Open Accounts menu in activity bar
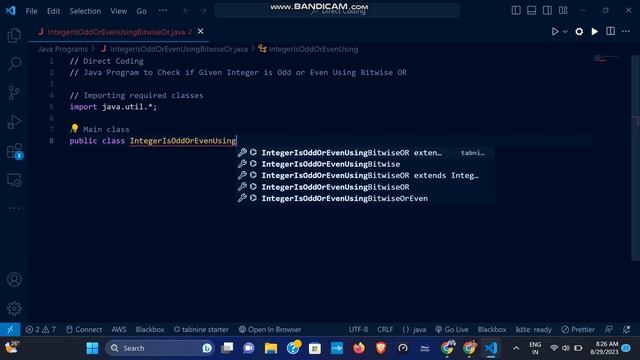 pos(14,280)
